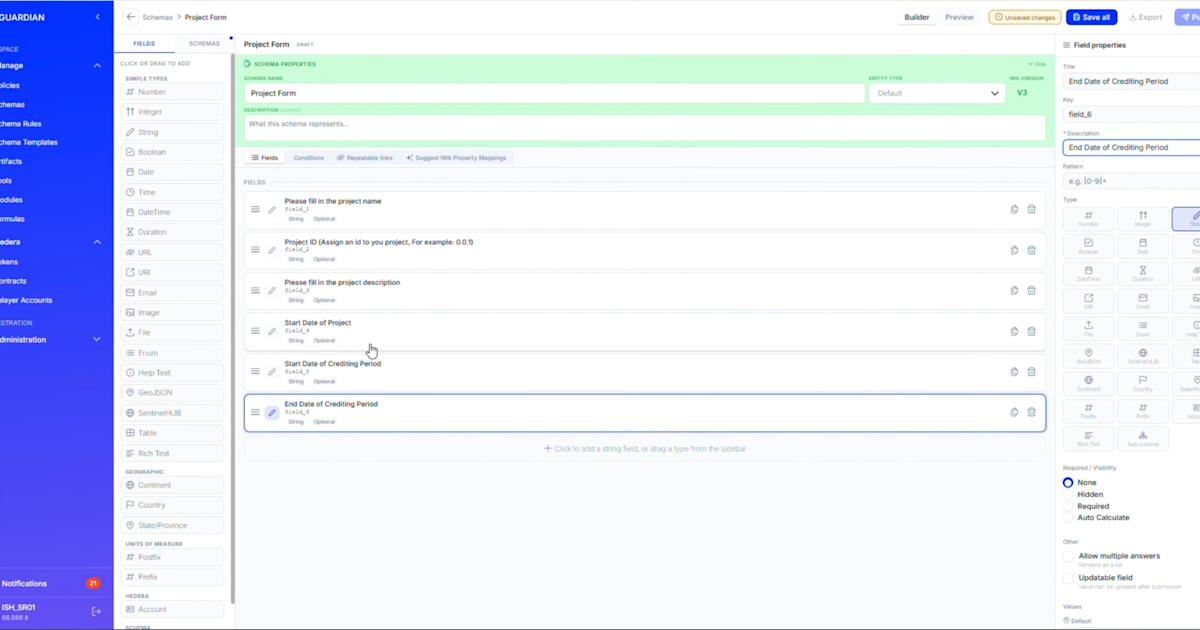Open Suggest IWA Property Mappings tab
Image resolution: width=1200 pixels, height=630 pixels.
pyautogui.click(x=457, y=158)
